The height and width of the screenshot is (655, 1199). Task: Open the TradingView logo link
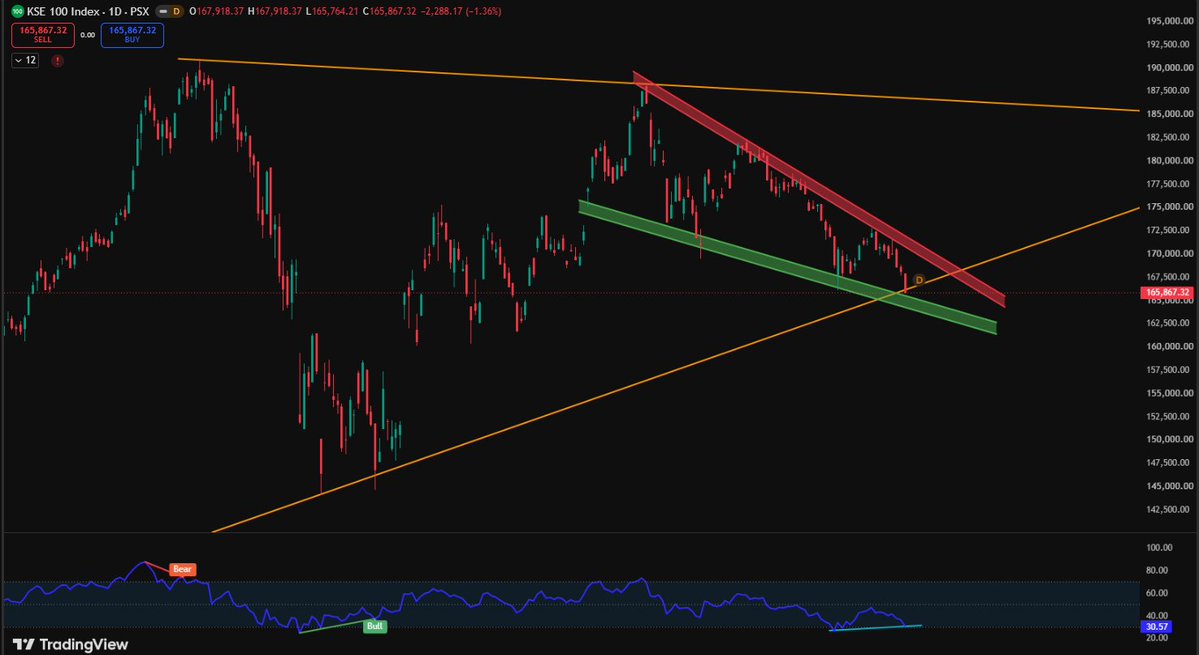pos(70,644)
